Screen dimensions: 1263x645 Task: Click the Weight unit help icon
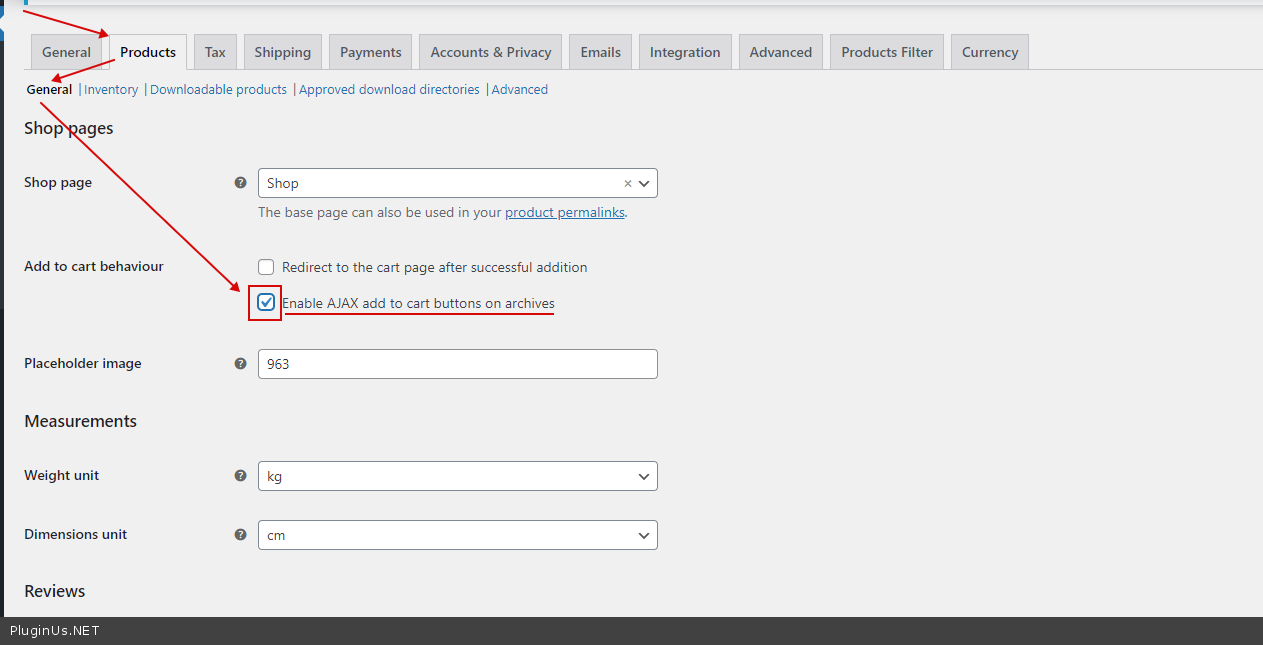[x=240, y=476]
